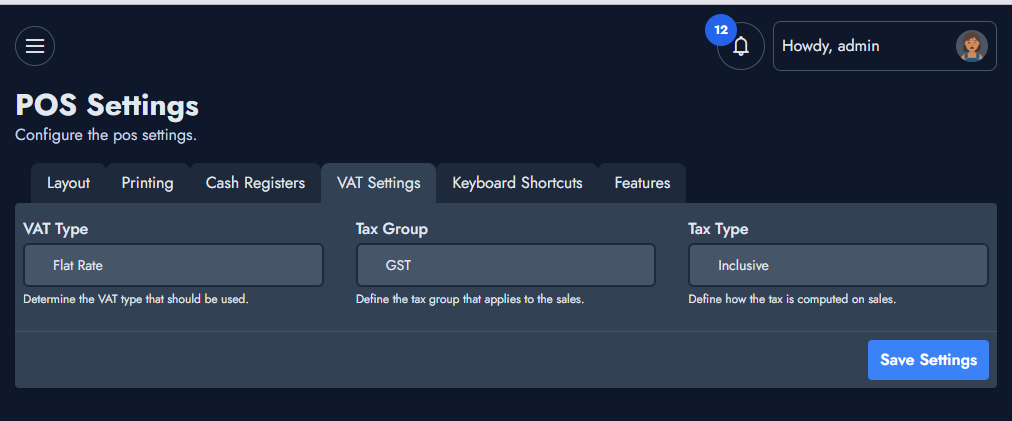Screen dimensions: 1012x421
Task: Expand the Tax Type dropdown showing Inclusive
Action: [838, 265]
